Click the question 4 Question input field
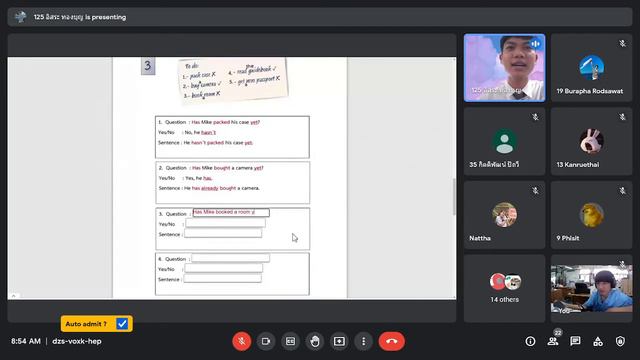 pos(231,258)
